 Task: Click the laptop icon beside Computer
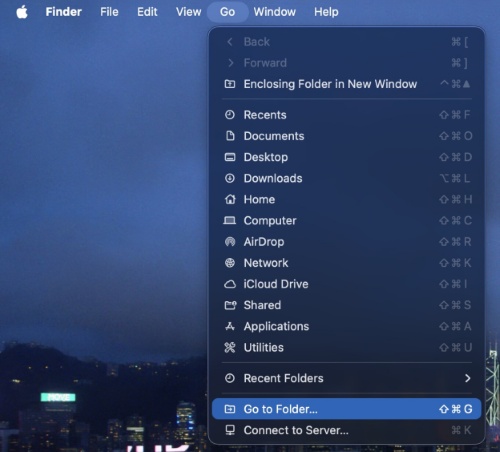(x=229, y=220)
